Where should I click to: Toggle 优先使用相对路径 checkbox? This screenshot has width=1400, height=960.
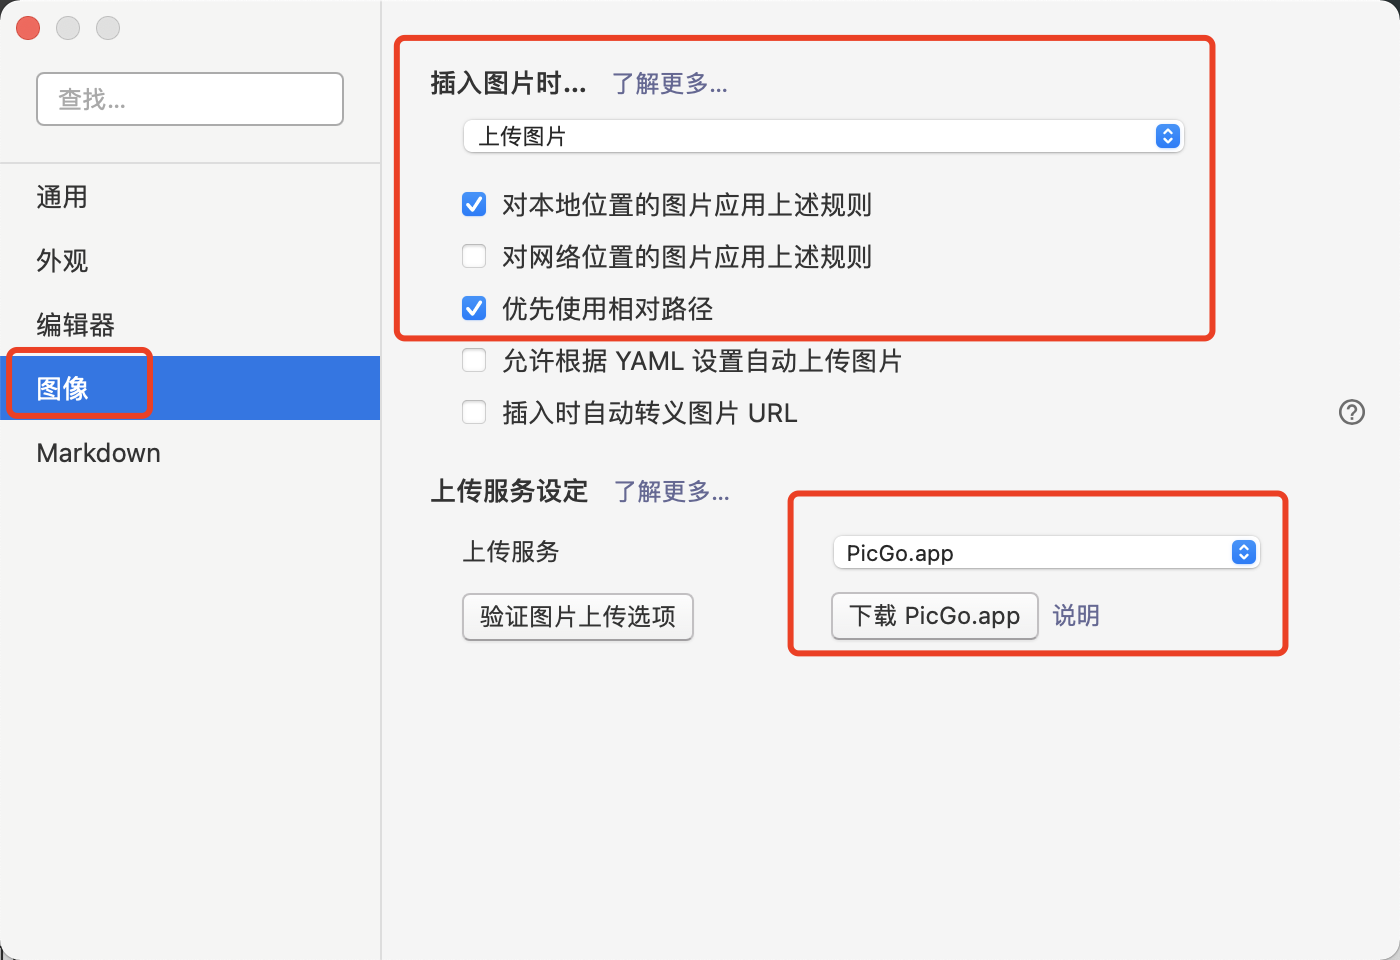(474, 309)
